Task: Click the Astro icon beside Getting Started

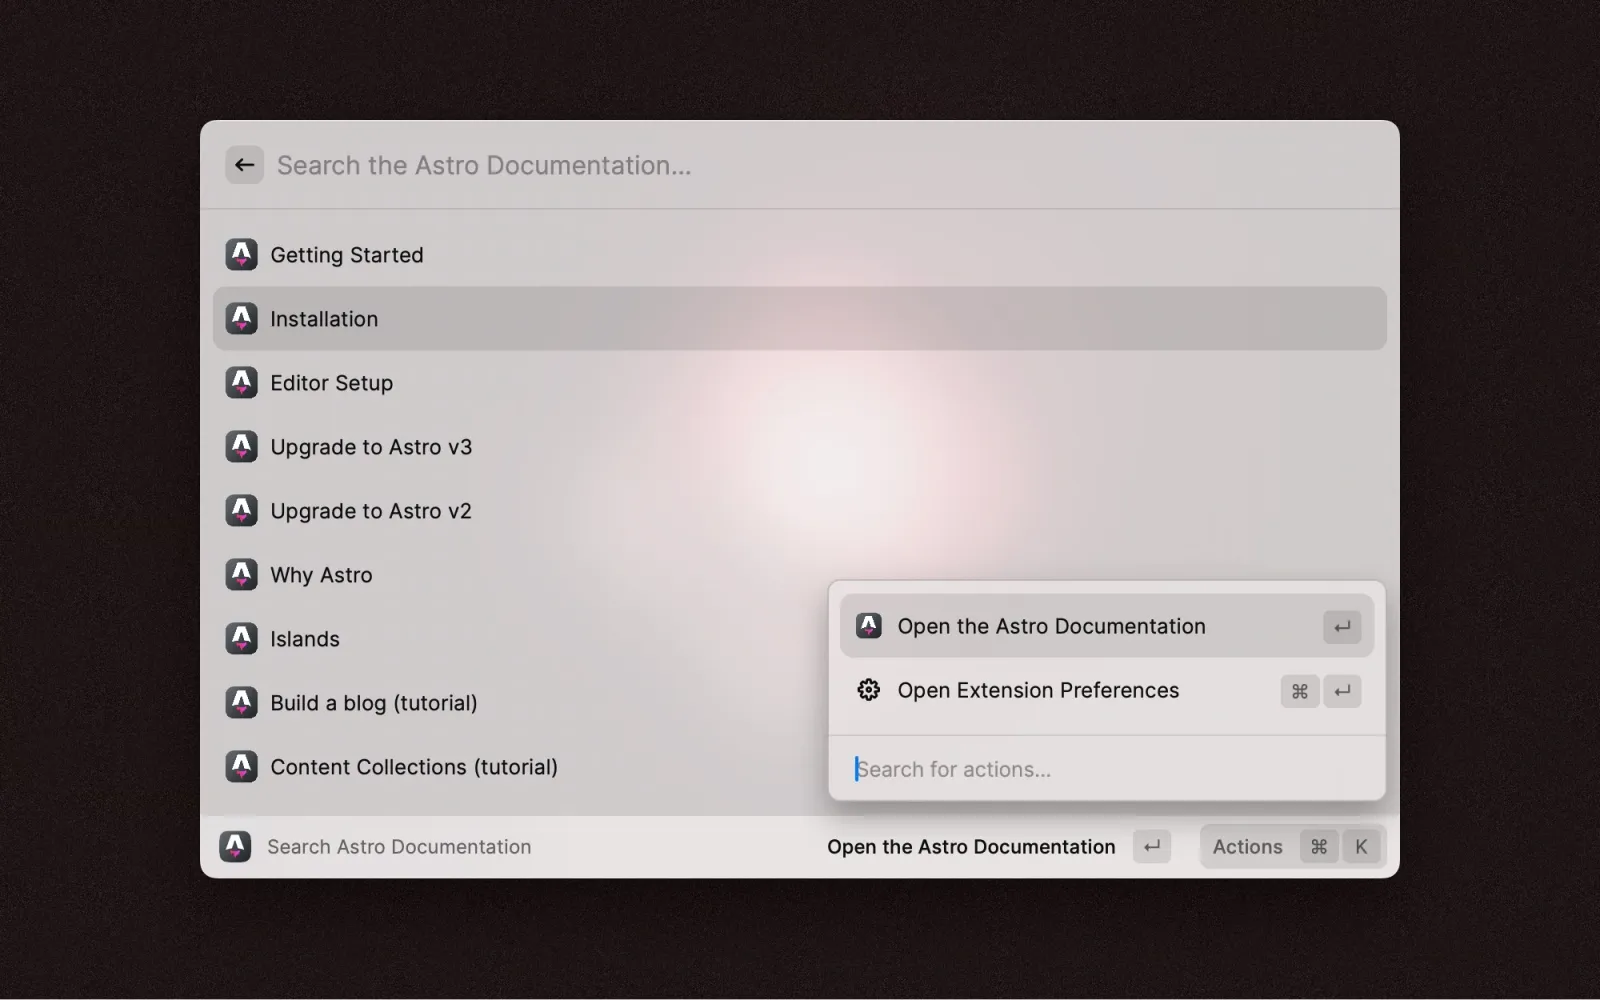Action: (241, 255)
